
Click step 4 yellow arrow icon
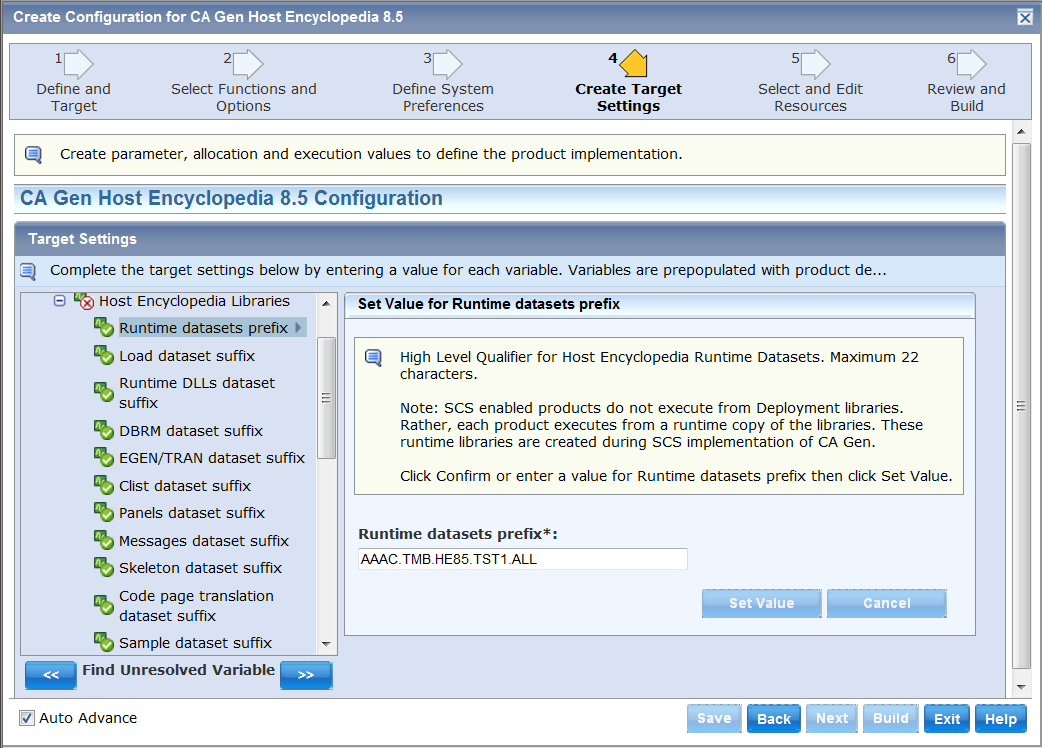[633, 64]
